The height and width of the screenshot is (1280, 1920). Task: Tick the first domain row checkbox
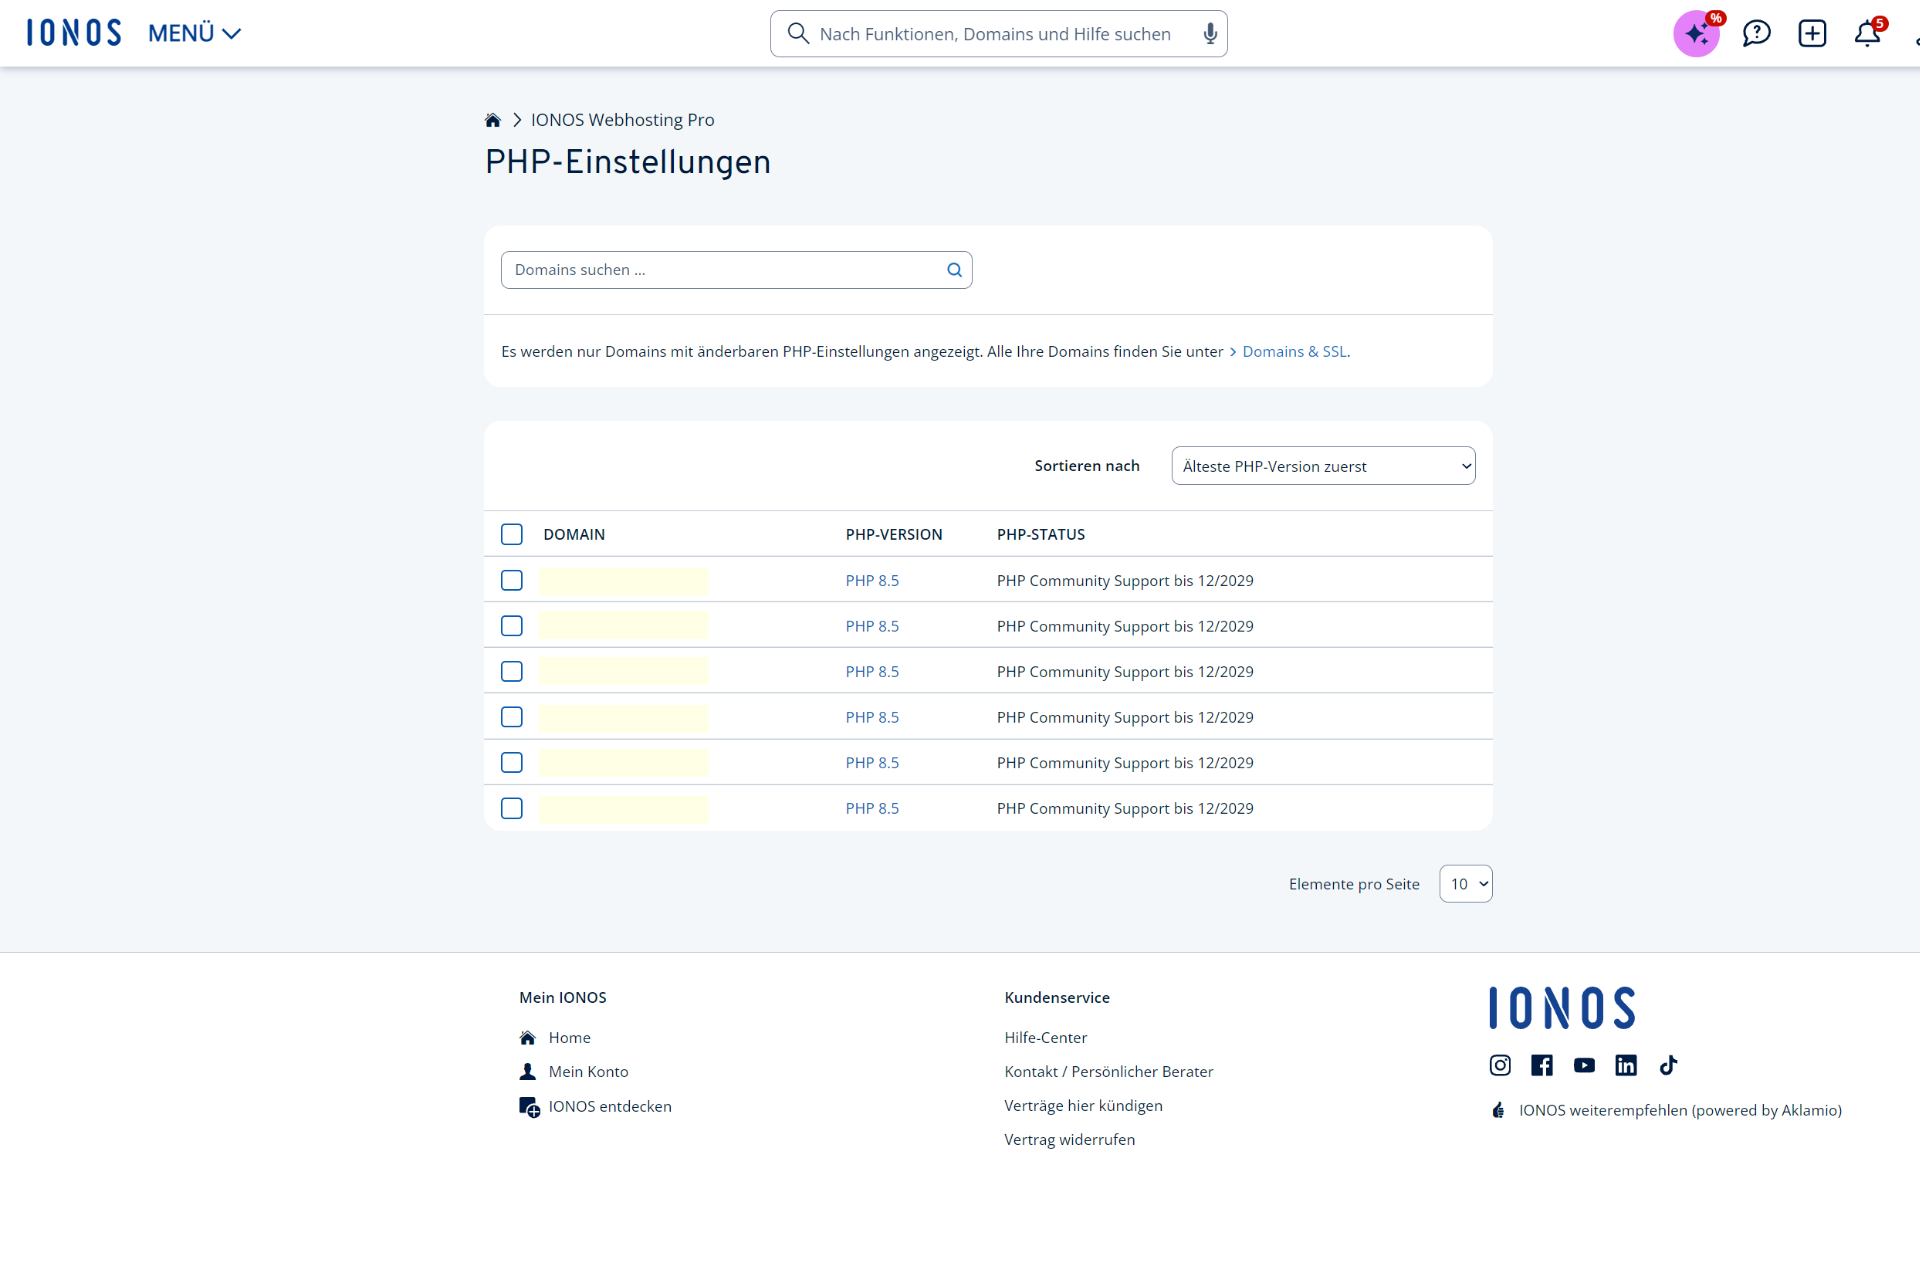point(512,580)
